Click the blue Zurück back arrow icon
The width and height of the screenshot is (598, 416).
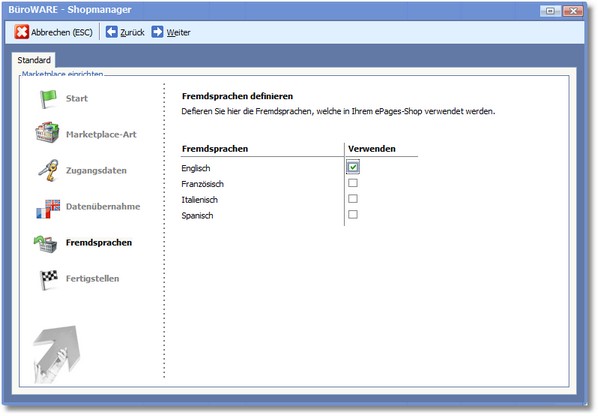(111, 32)
